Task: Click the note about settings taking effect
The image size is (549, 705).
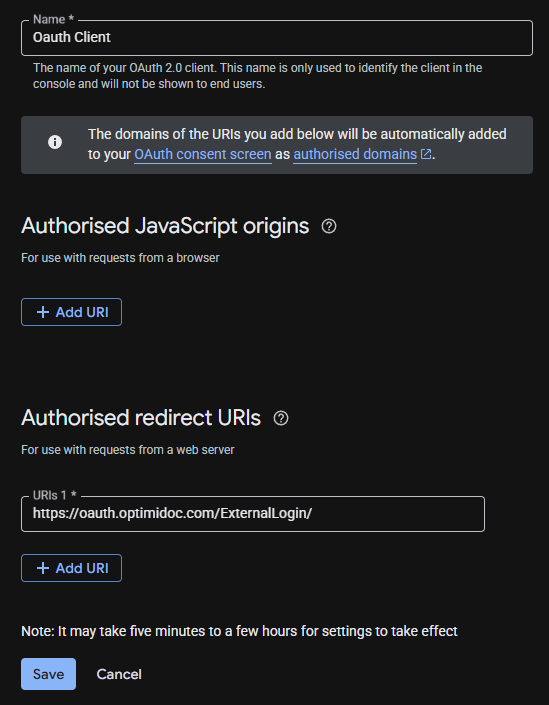Action: [239, 631]
